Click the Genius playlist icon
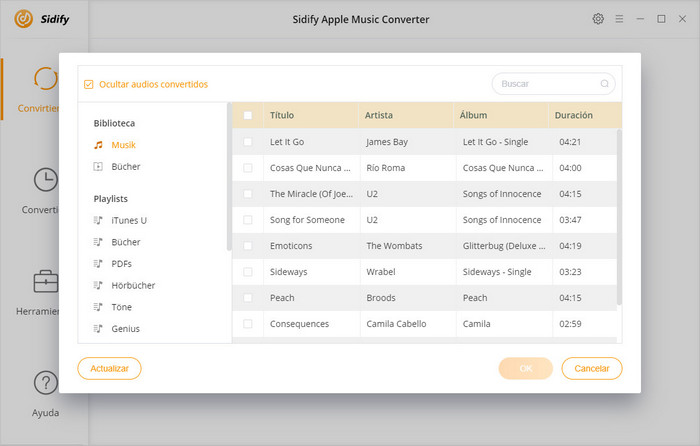 98,329
